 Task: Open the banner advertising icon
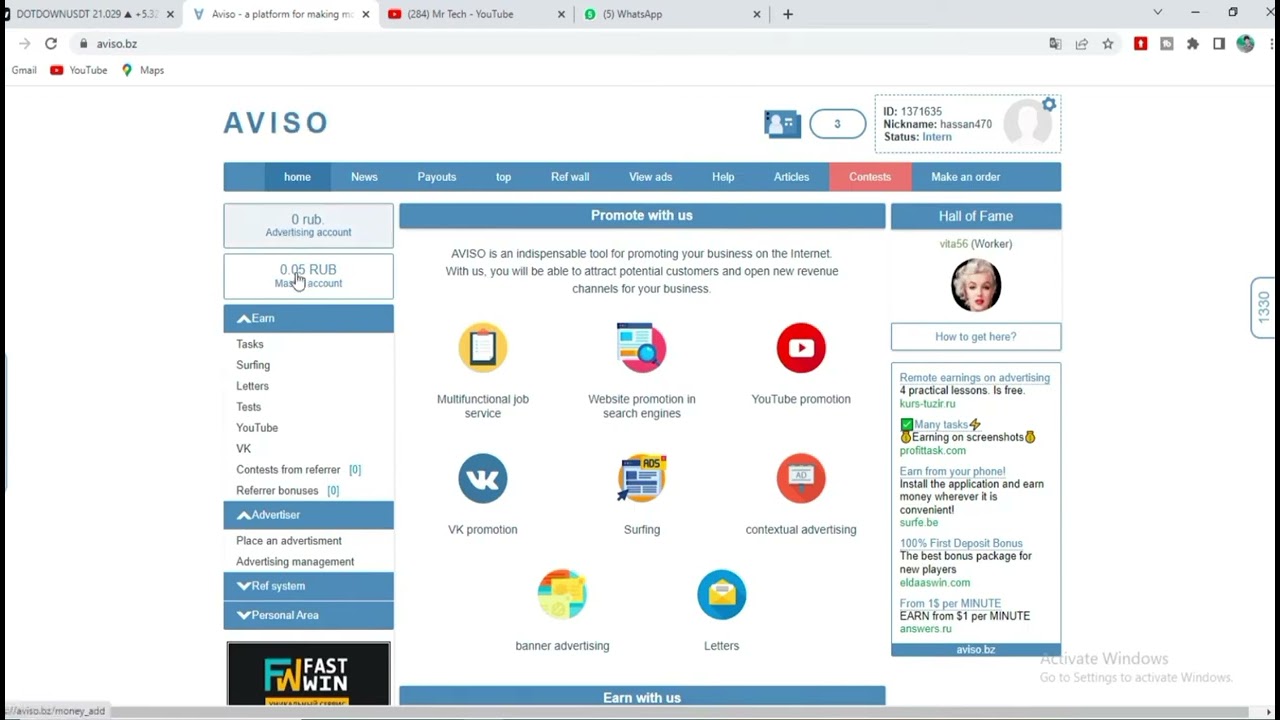click(562, 595)
